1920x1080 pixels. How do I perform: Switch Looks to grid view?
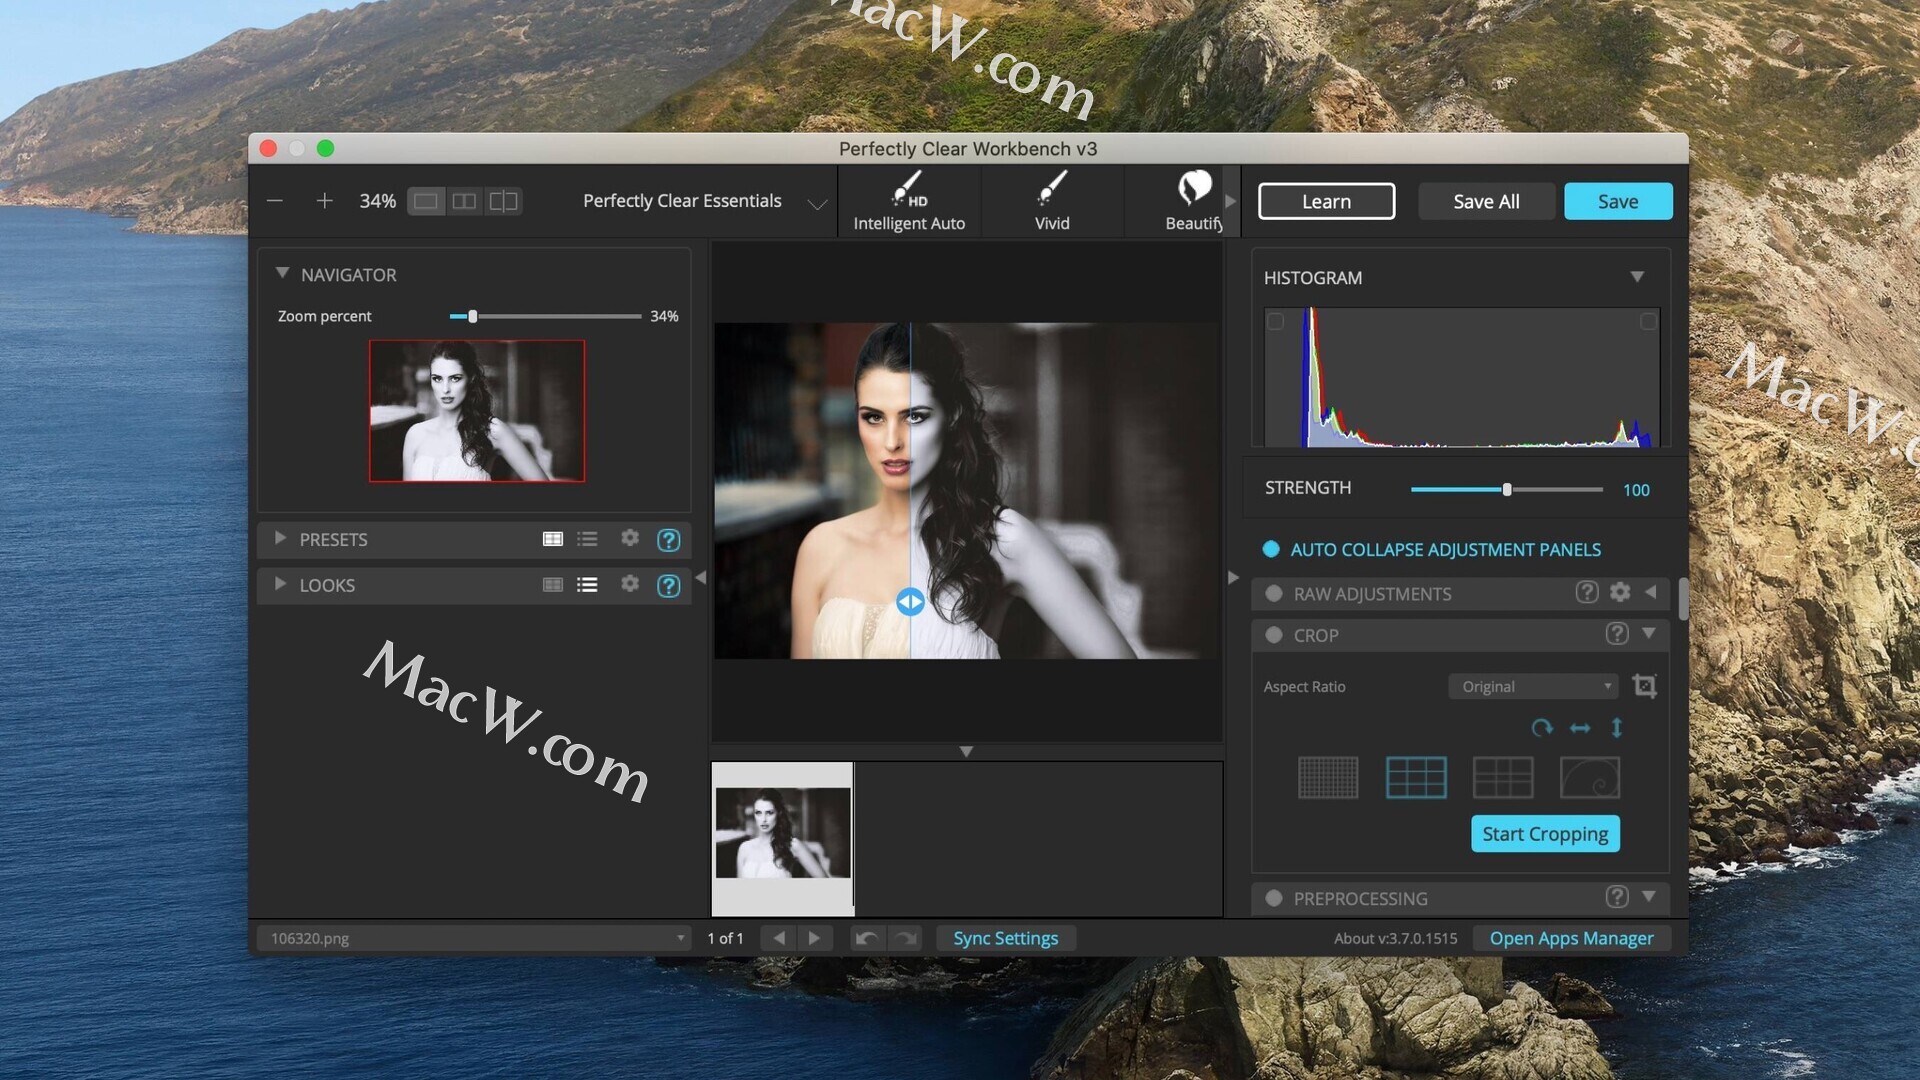coord(552,585)
